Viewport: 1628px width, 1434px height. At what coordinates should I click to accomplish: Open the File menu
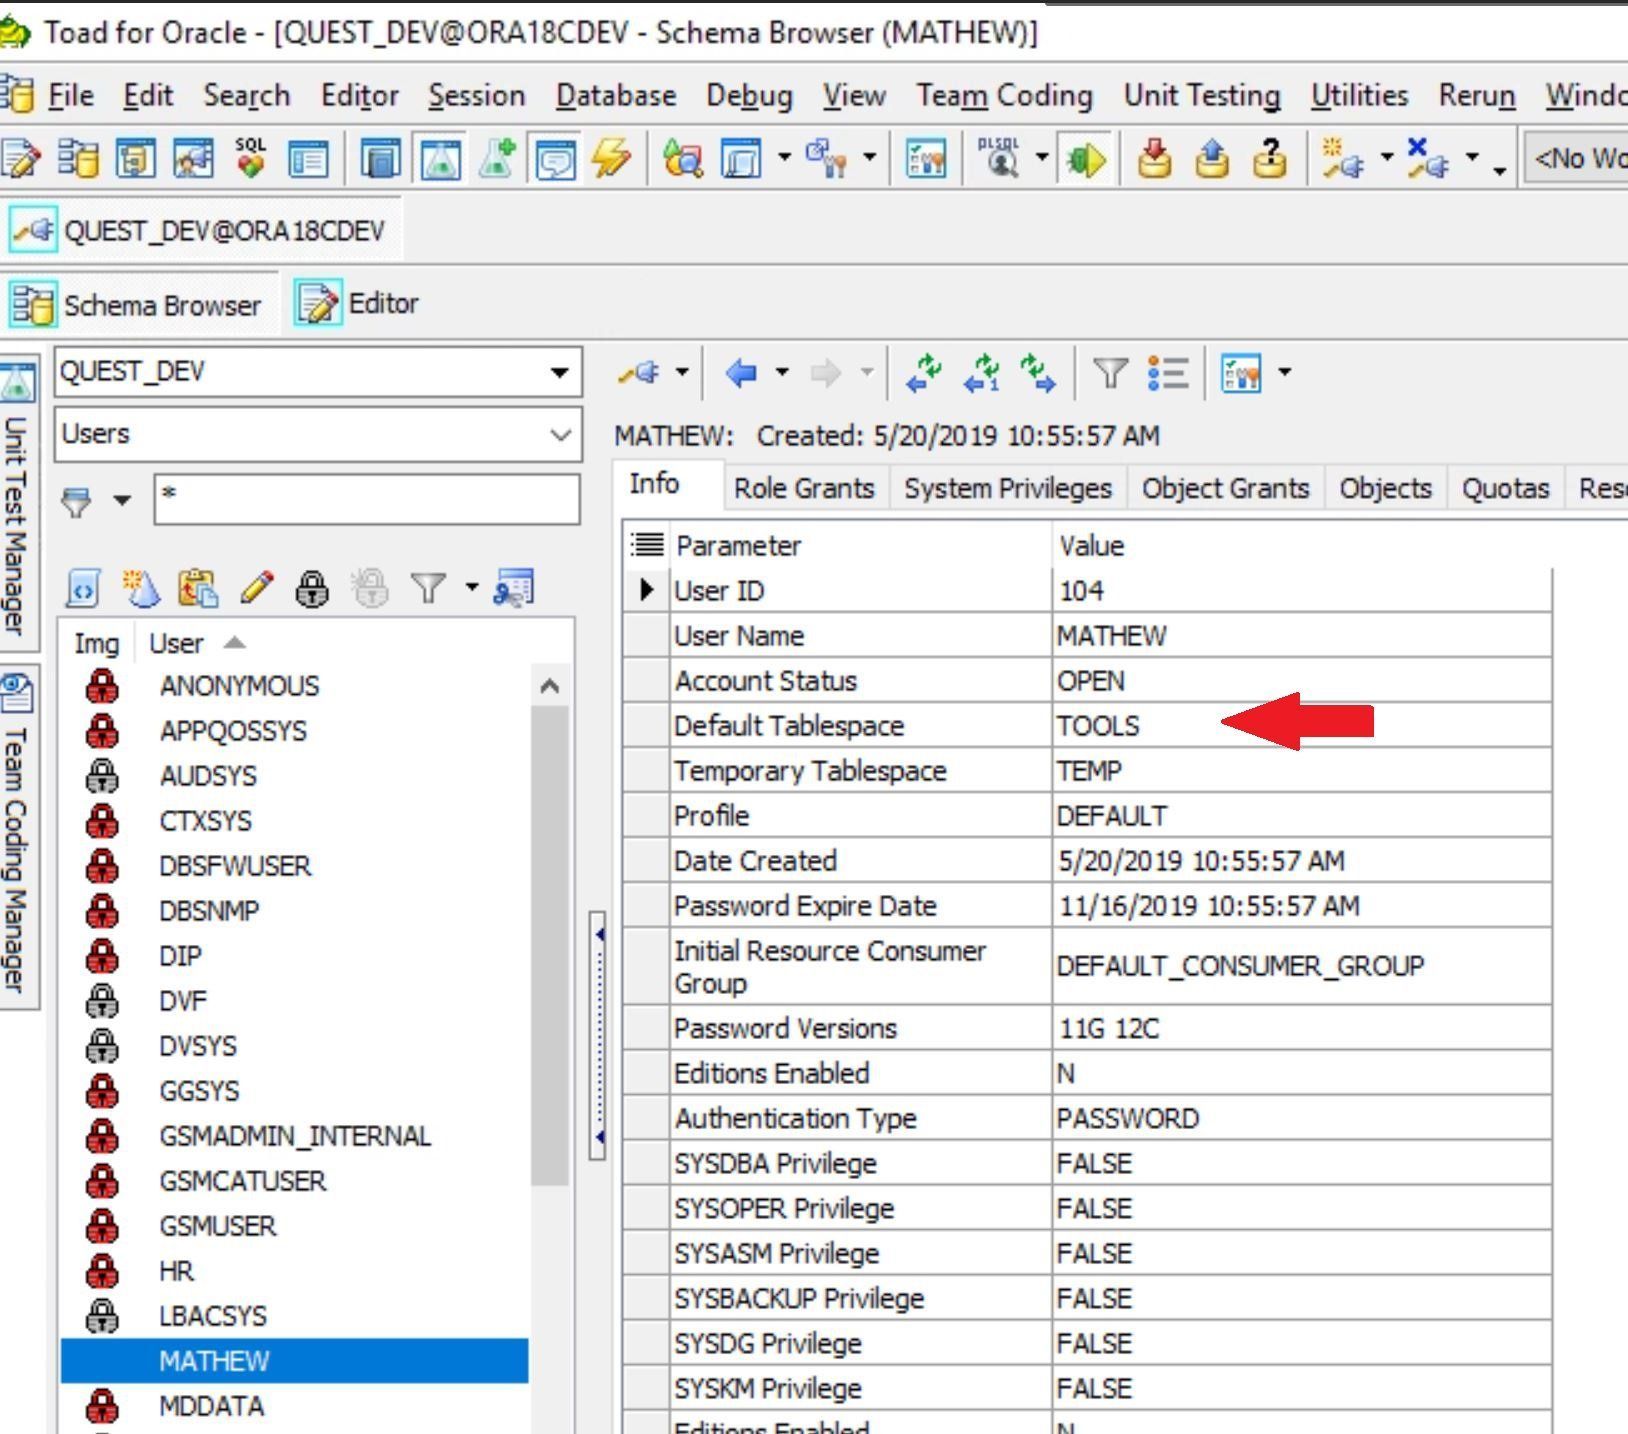coord(71,95)
